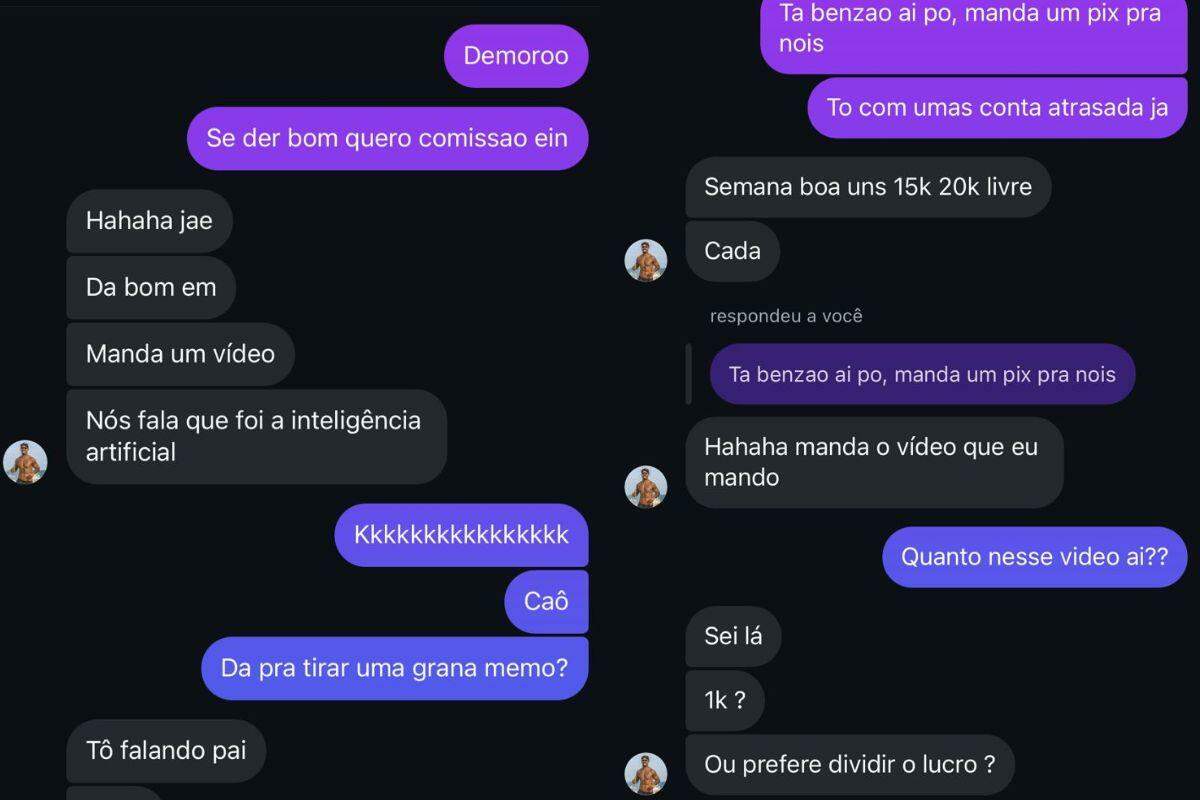Select 'Semana boa uns 15k 20k livre' message
The width and height of the screenshot is (1200, 800).
click(868, 187)
